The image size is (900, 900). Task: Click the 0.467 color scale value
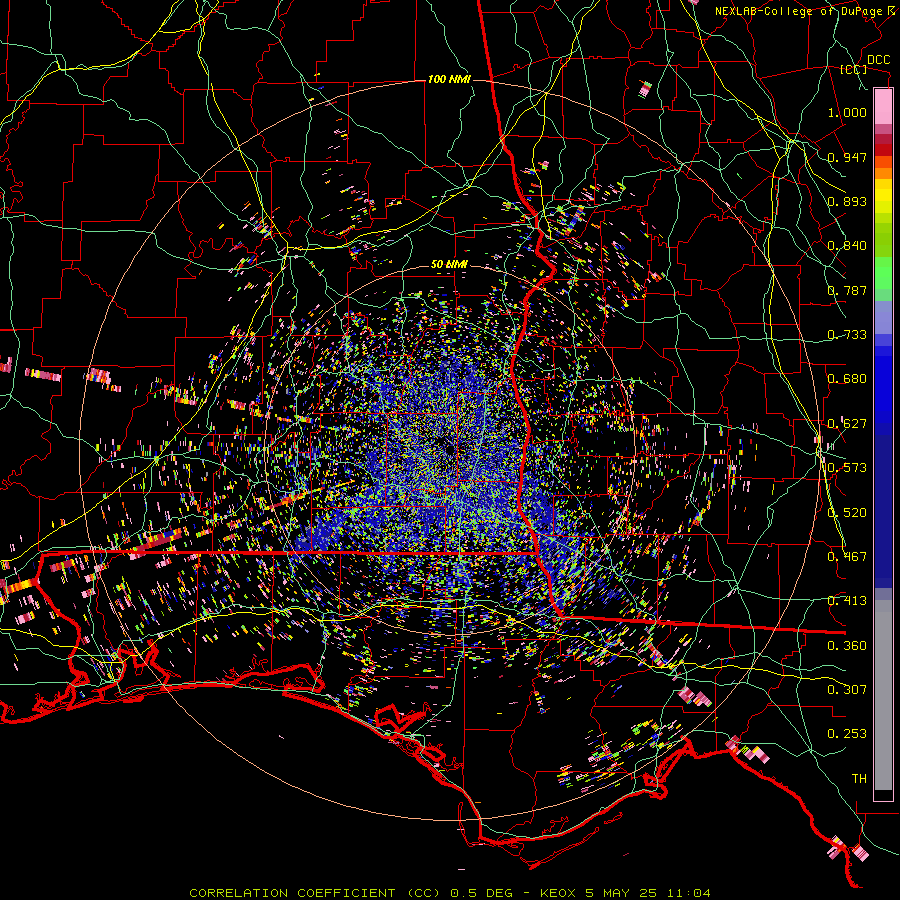click(x=847, y=557)
